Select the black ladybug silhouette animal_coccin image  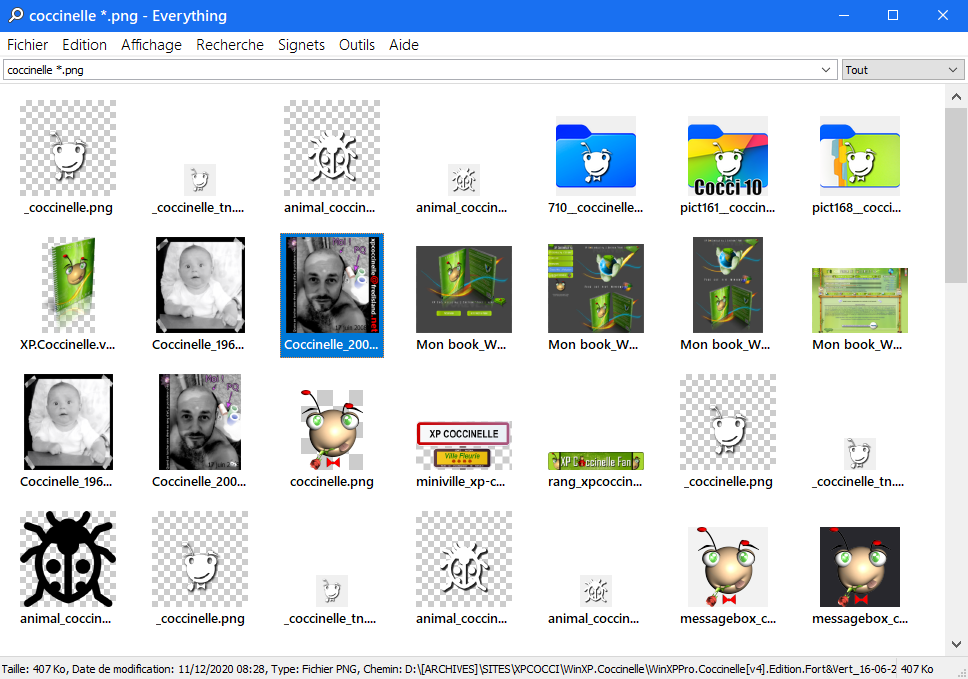[68, 559]
